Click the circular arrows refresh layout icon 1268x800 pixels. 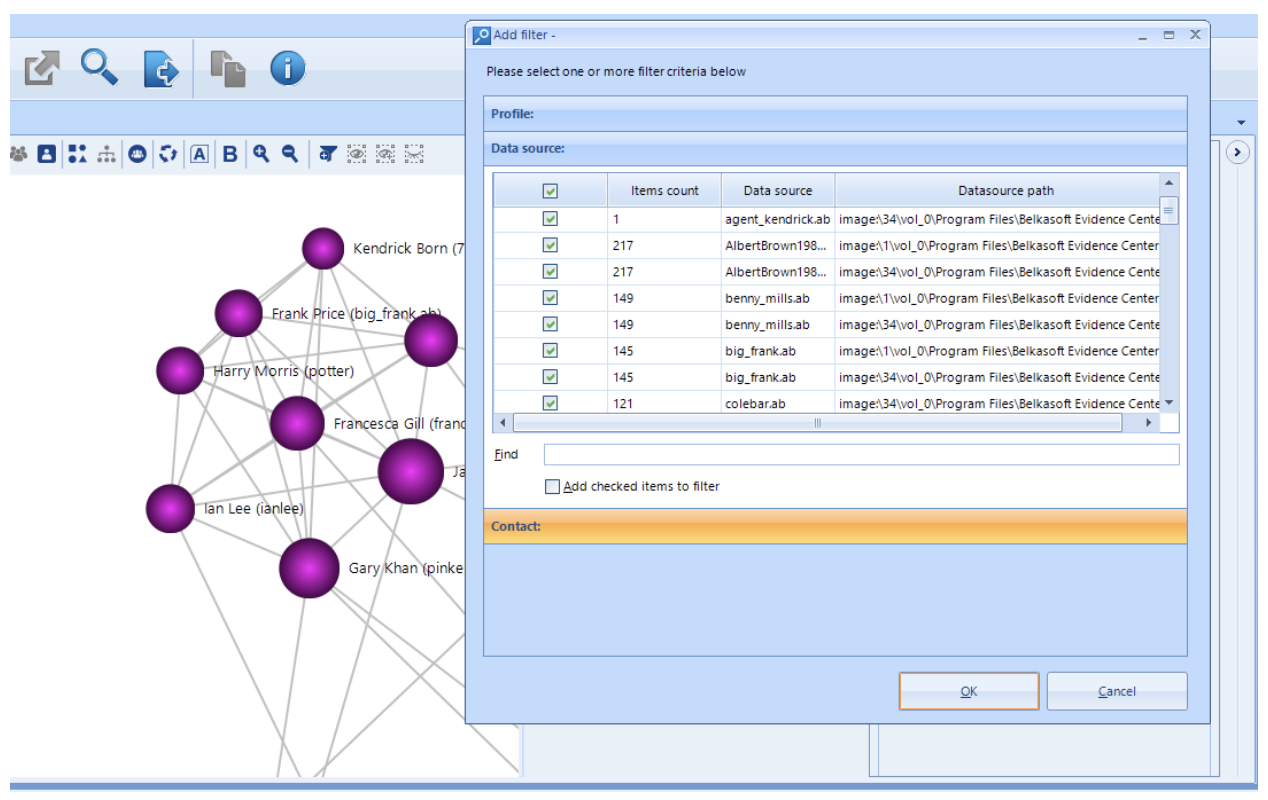[168, 154]
